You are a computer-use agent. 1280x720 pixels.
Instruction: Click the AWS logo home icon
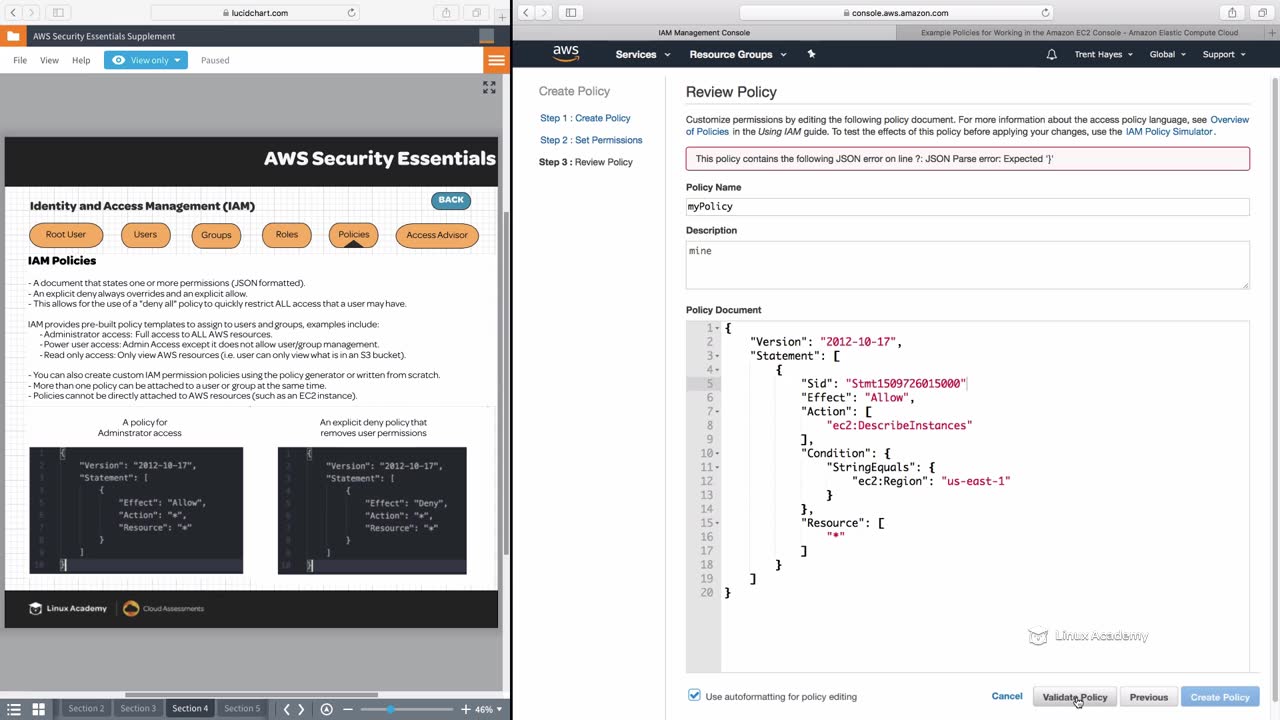click(x=566, y=54)
